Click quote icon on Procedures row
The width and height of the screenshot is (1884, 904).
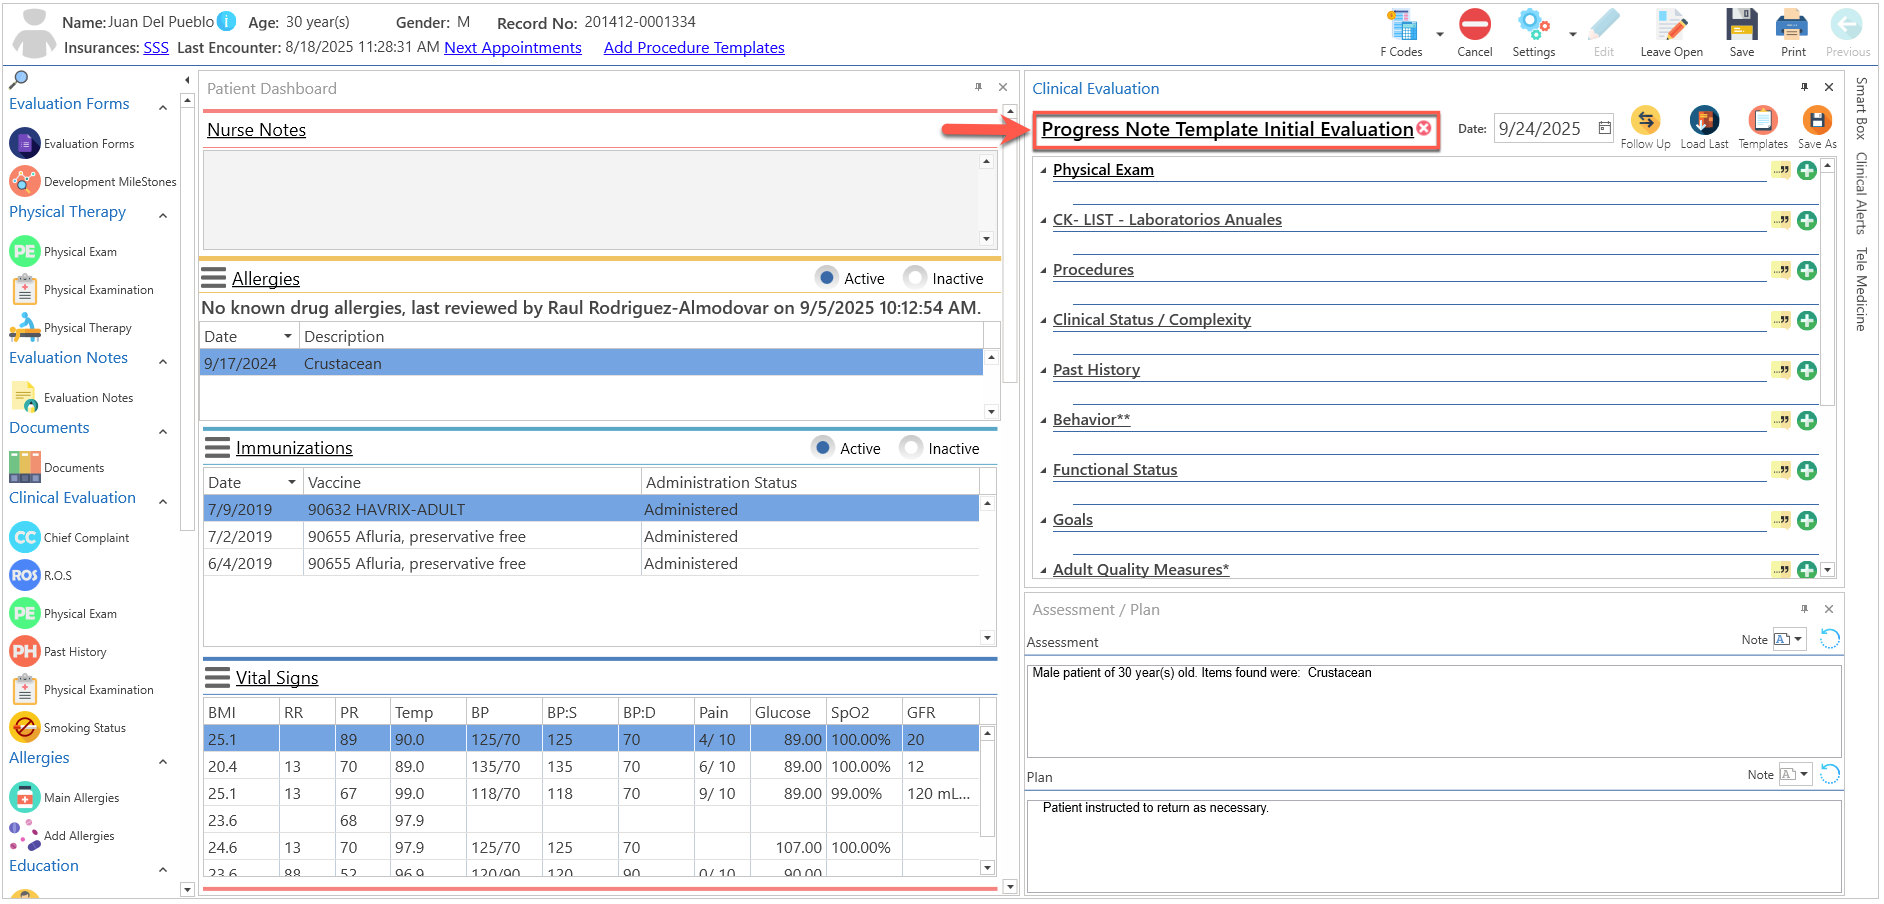click(x=1781, y=270)
